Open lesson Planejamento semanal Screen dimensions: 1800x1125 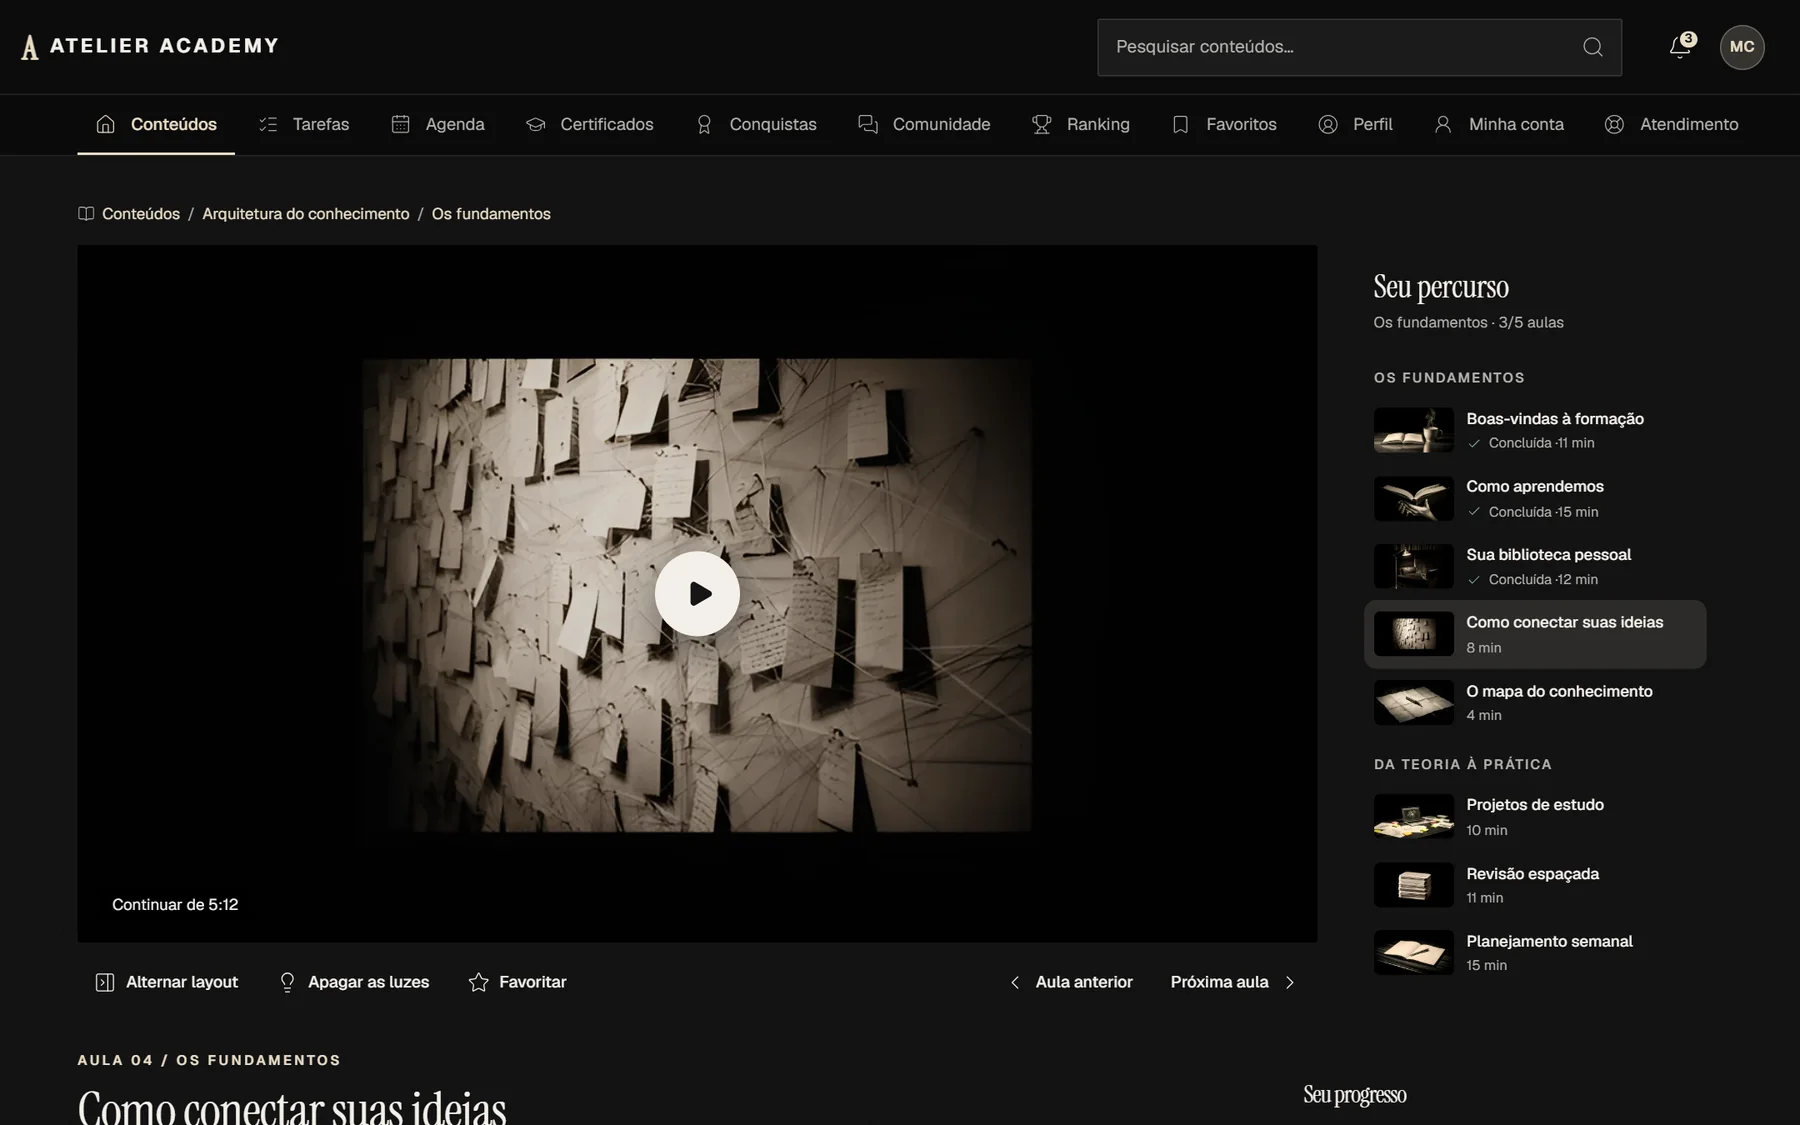pyautogui.click(x=1535, y=952)
